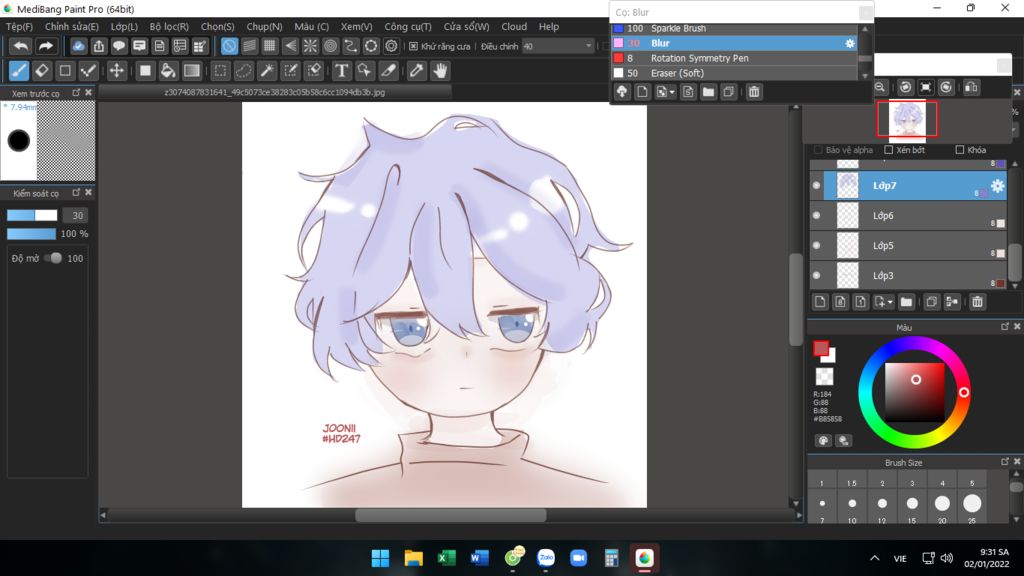
Task: Activate the Lasso select tool
Action: click(244, 71)
